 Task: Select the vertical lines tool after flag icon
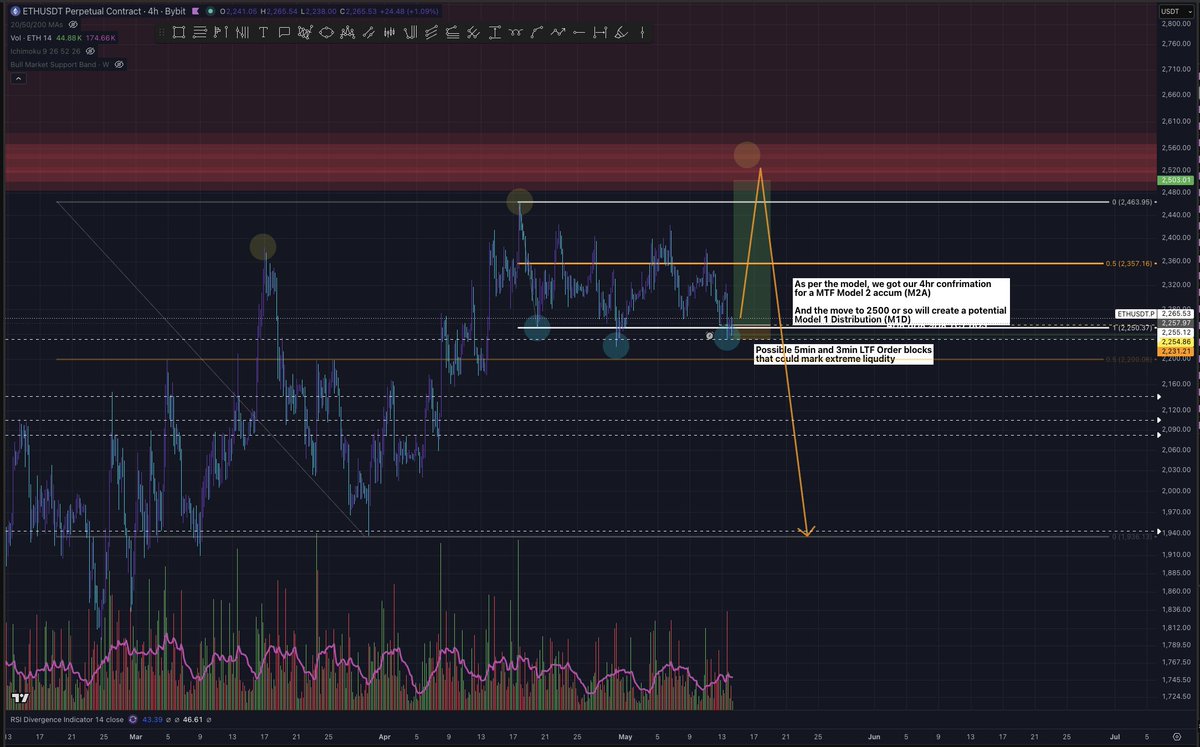[242, 32]
